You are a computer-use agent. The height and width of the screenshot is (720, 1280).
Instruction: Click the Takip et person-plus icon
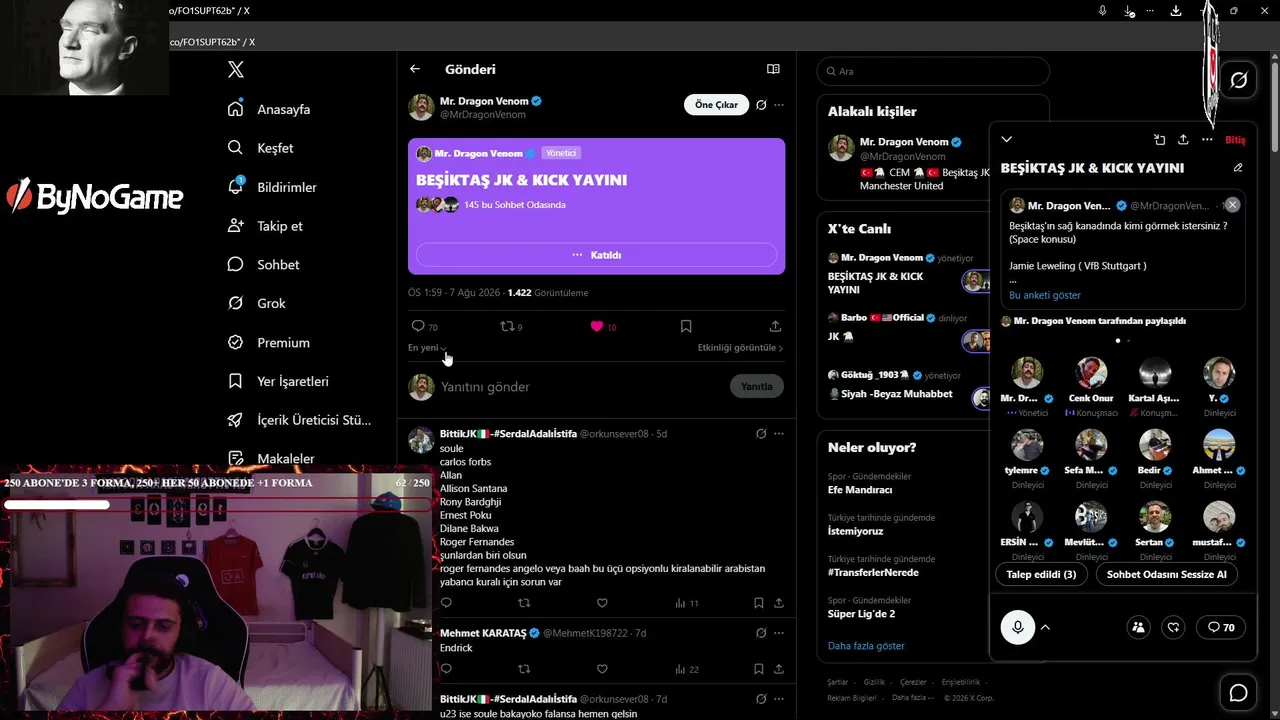point(236,225)
